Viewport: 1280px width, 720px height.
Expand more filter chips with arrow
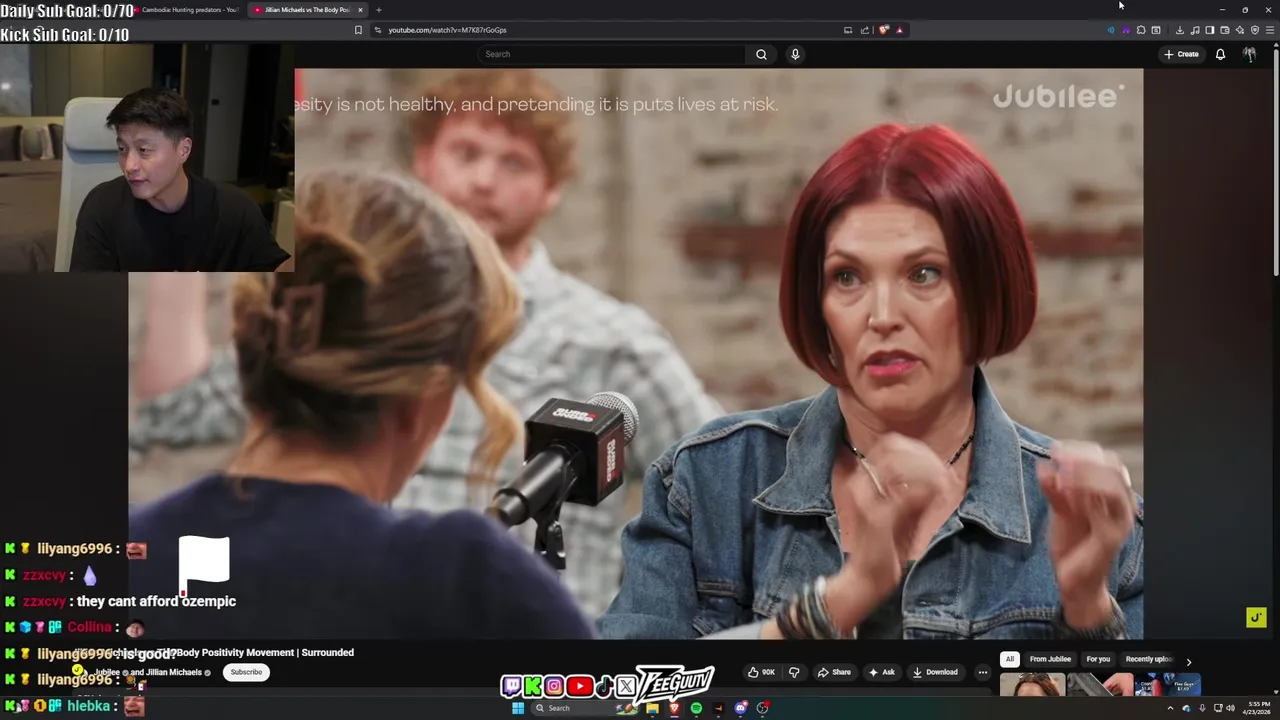pyautogui.click(x=1188, y=661)
